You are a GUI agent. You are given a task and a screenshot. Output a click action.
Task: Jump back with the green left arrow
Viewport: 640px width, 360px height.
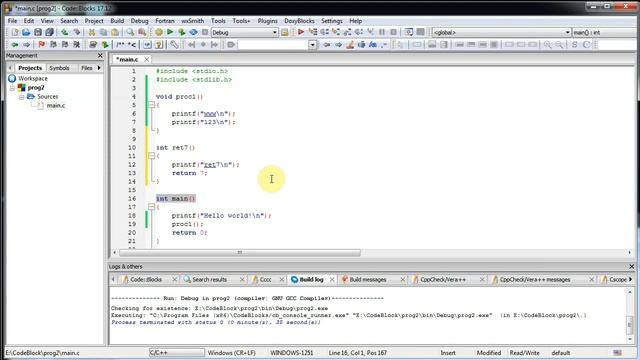[x=15, y=44]
